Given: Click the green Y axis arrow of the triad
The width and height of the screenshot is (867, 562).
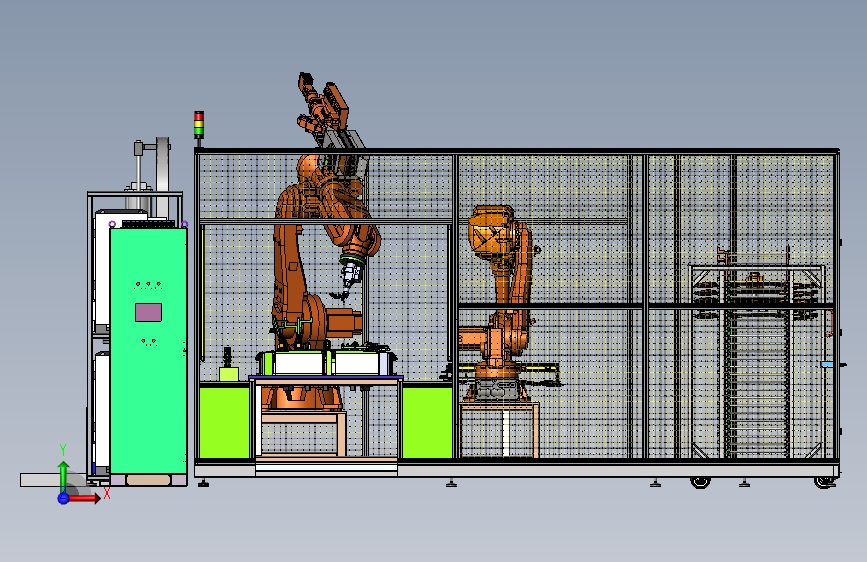Looking at the screenshot, I should (64, 475).
